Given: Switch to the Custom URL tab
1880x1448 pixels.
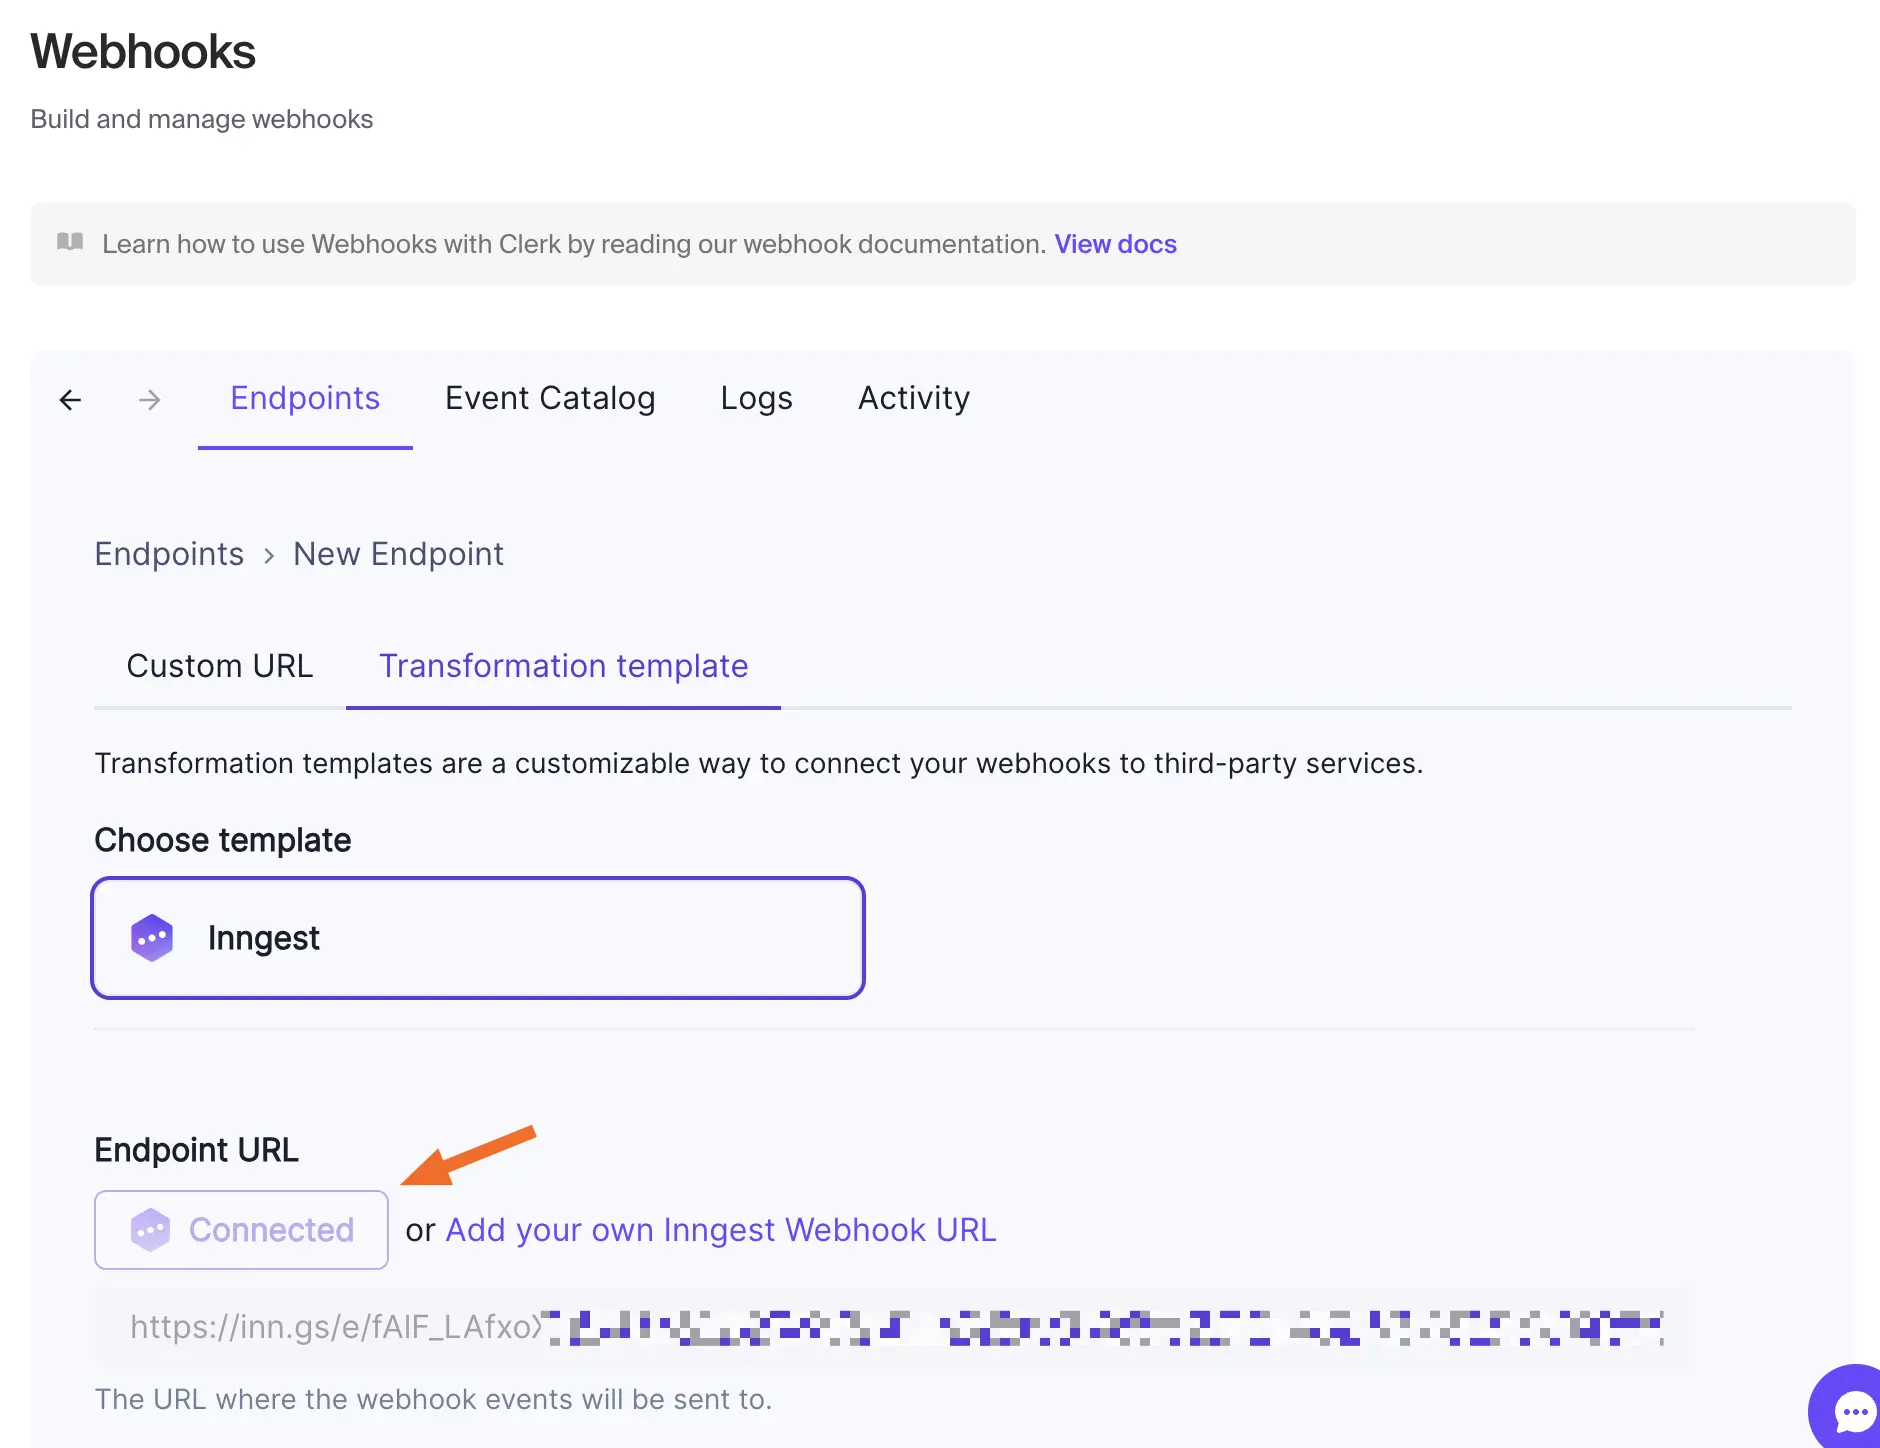Looking at the screenshot, I should click(220, 666).
